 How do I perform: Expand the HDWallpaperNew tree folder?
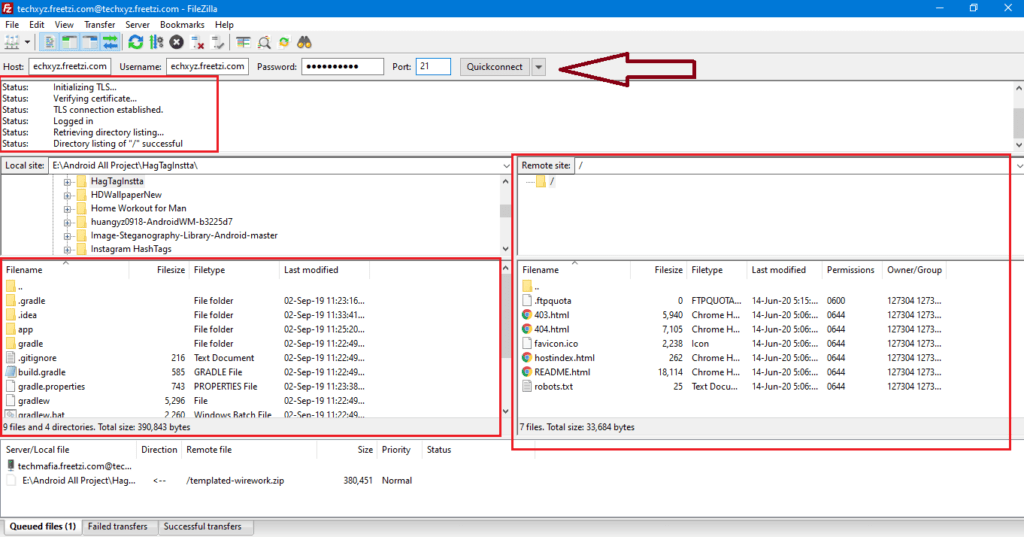click(x=67, y=195)
